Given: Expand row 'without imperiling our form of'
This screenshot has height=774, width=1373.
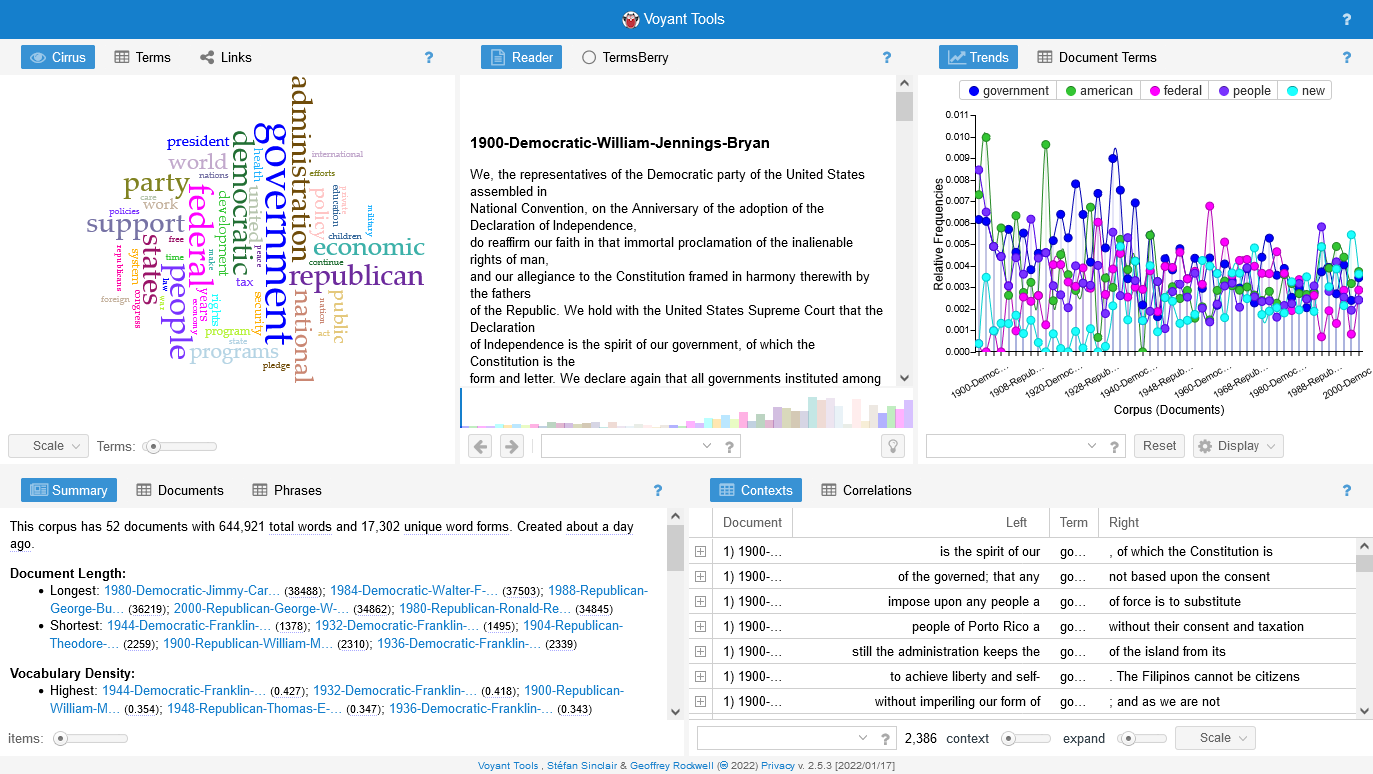Looking at the screenshot, I should (x=700, y=701).
